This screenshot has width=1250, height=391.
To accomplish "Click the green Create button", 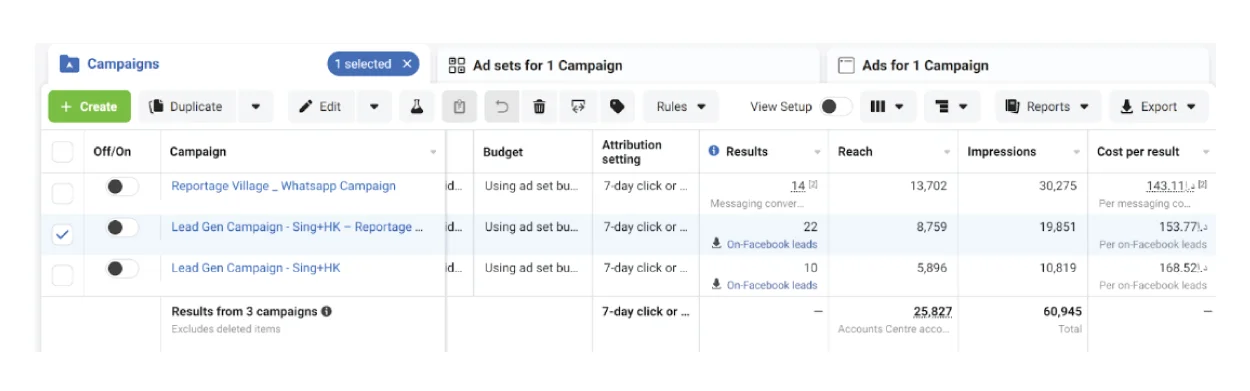I will [x=89, y=107].
